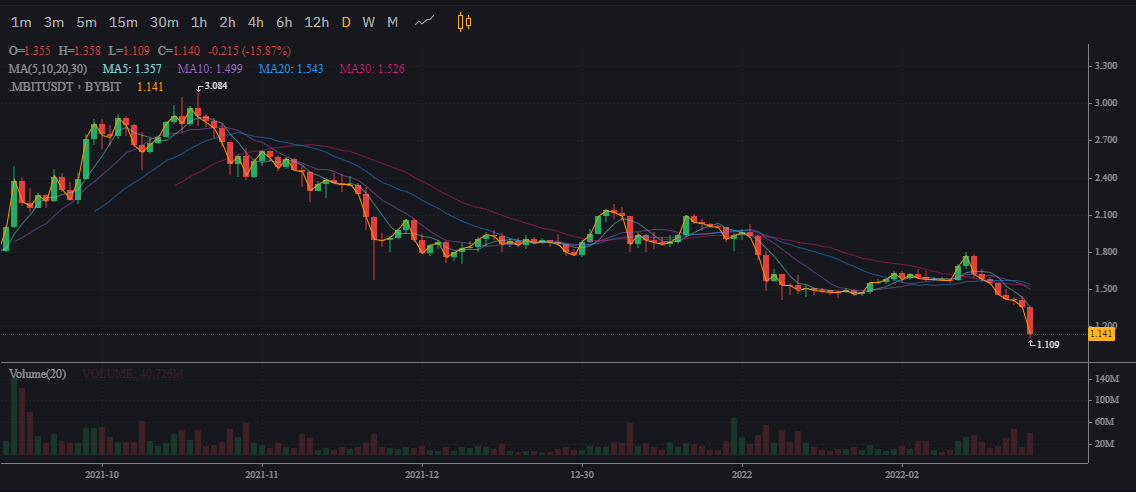Click the 3.300 price axis label
Viewport: 1136px width, 492px height.
1106,66
